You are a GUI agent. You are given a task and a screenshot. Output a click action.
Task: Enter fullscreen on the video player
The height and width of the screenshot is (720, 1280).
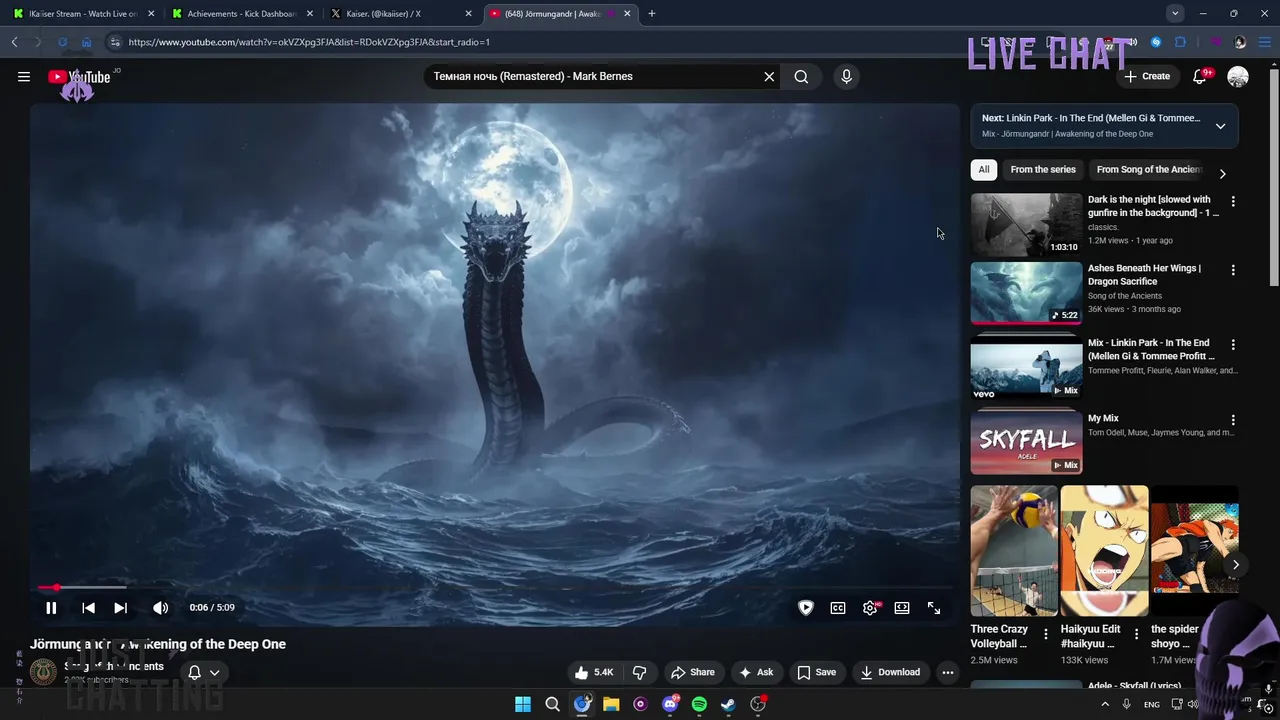[934, 608]
